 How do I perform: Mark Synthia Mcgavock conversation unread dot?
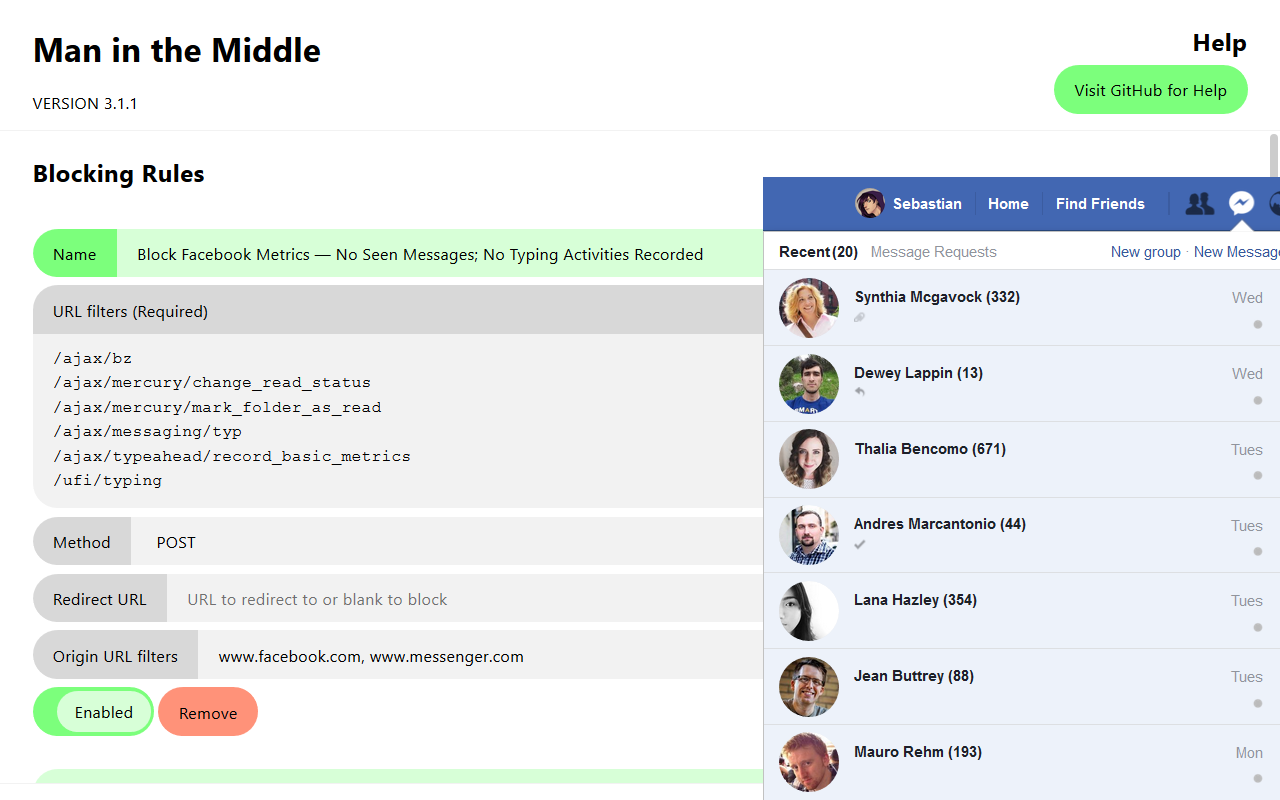1258,324
